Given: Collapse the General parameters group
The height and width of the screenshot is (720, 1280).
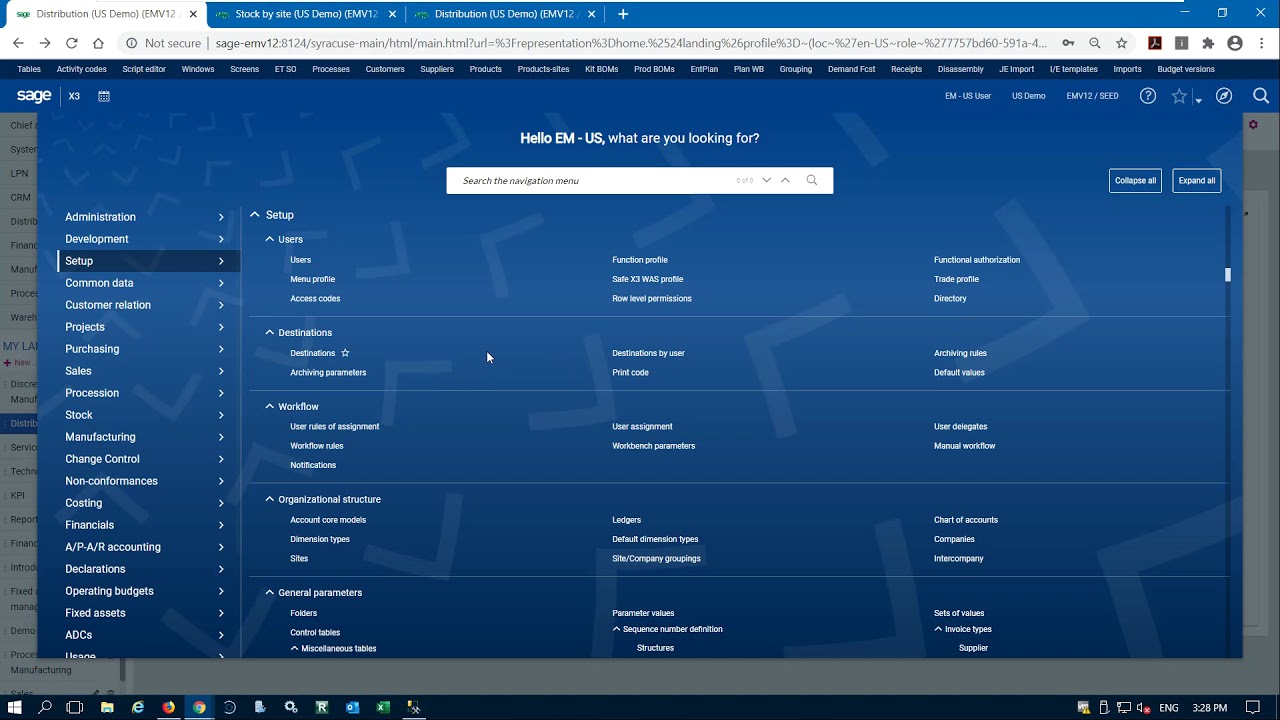Looking at the screenshot, I should click(x=269, y=592).
